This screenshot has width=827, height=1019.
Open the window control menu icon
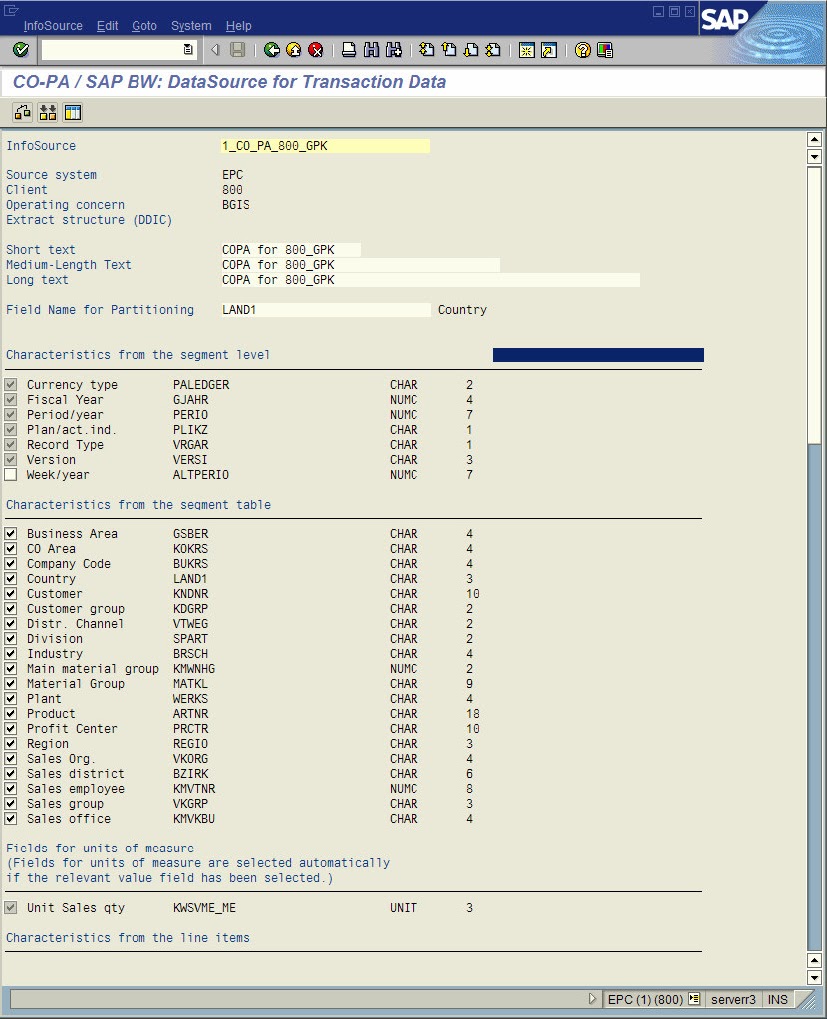tap(11, 10)
